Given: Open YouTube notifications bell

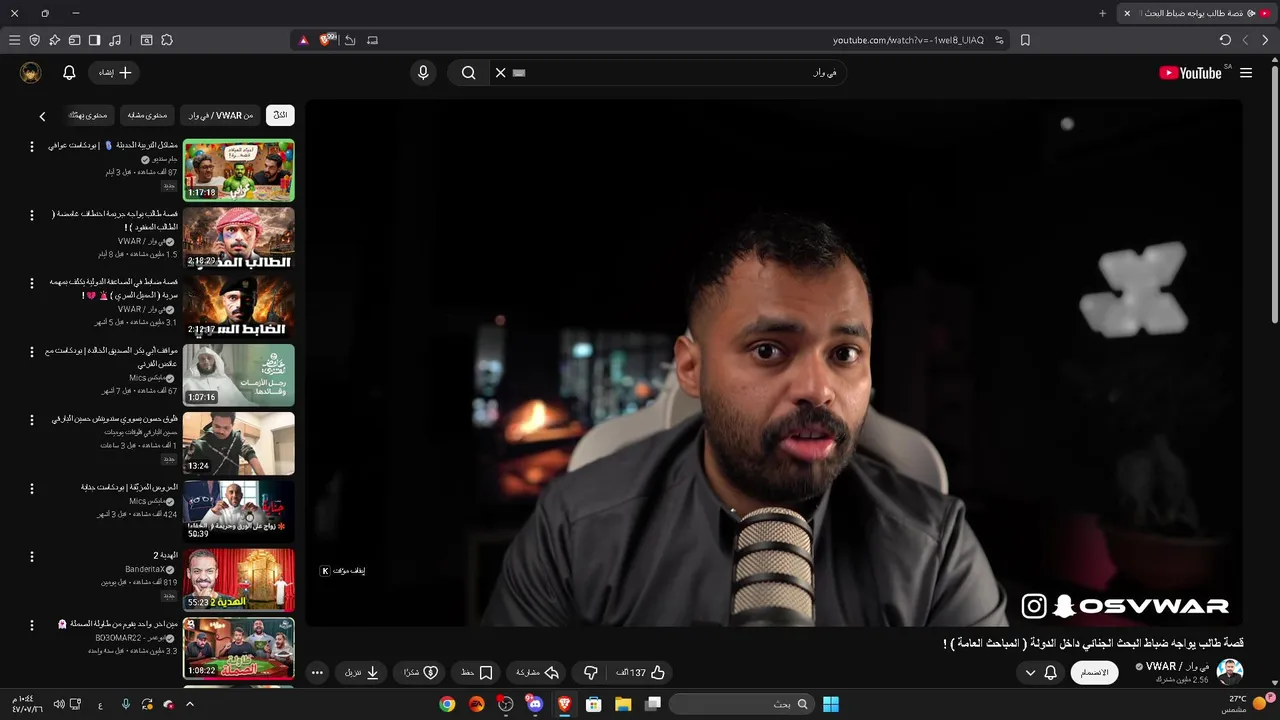Looking at the screenshot, I should click(x=69, y=73).
